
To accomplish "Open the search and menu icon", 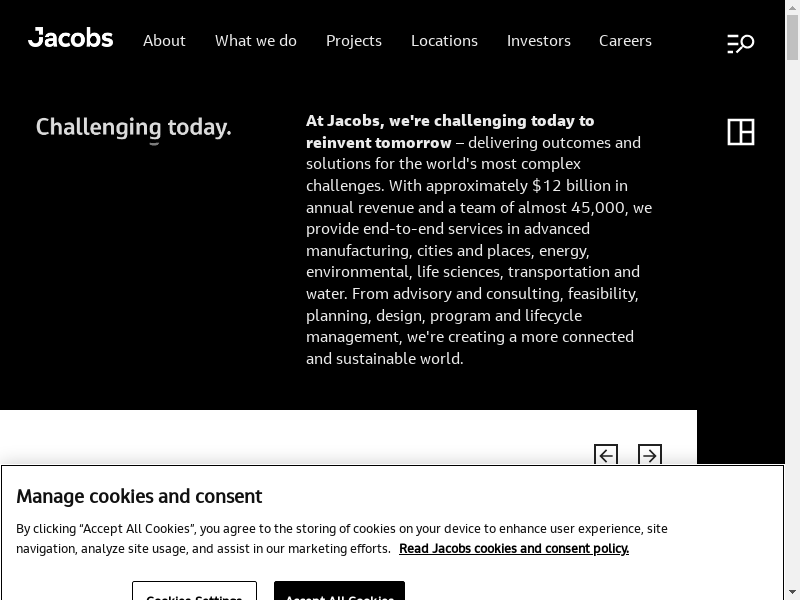I will point(740,43).
